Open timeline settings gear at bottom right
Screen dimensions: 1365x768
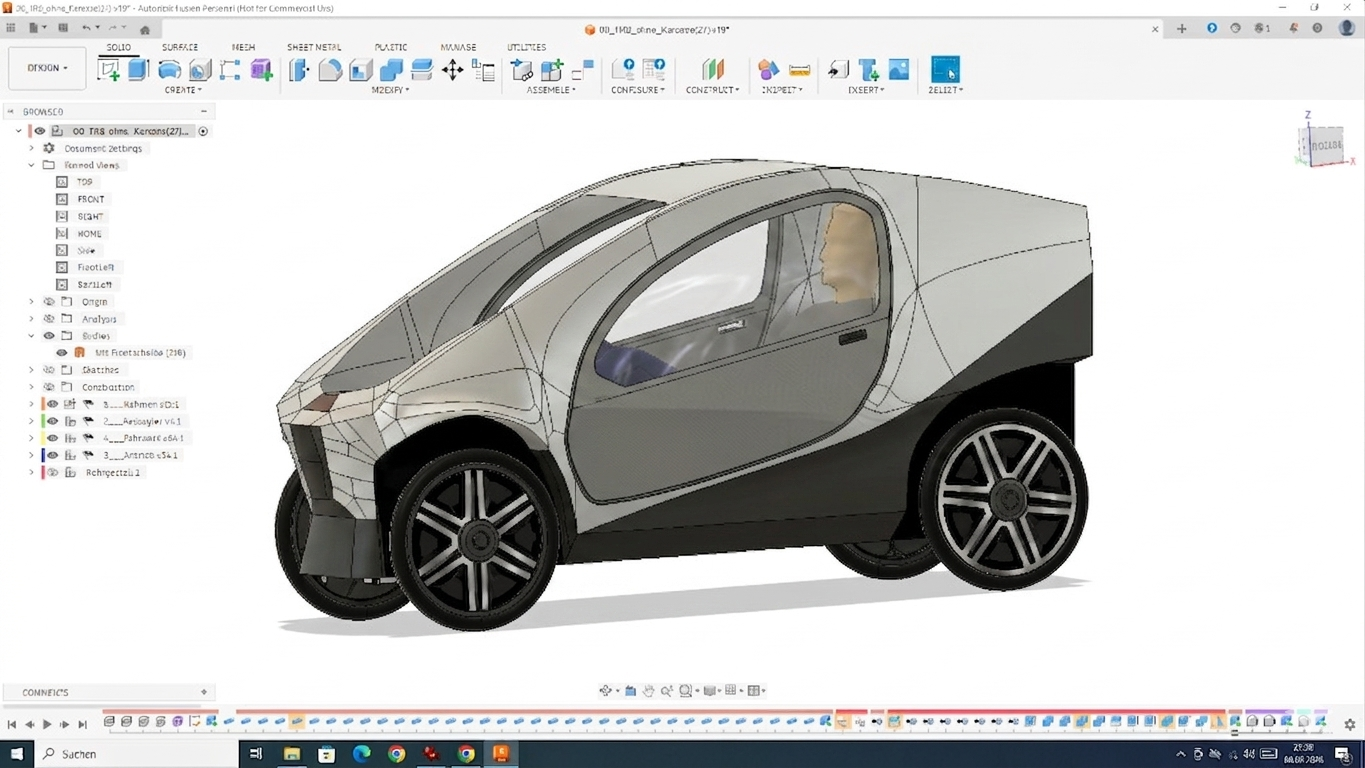click(1349, 724)
